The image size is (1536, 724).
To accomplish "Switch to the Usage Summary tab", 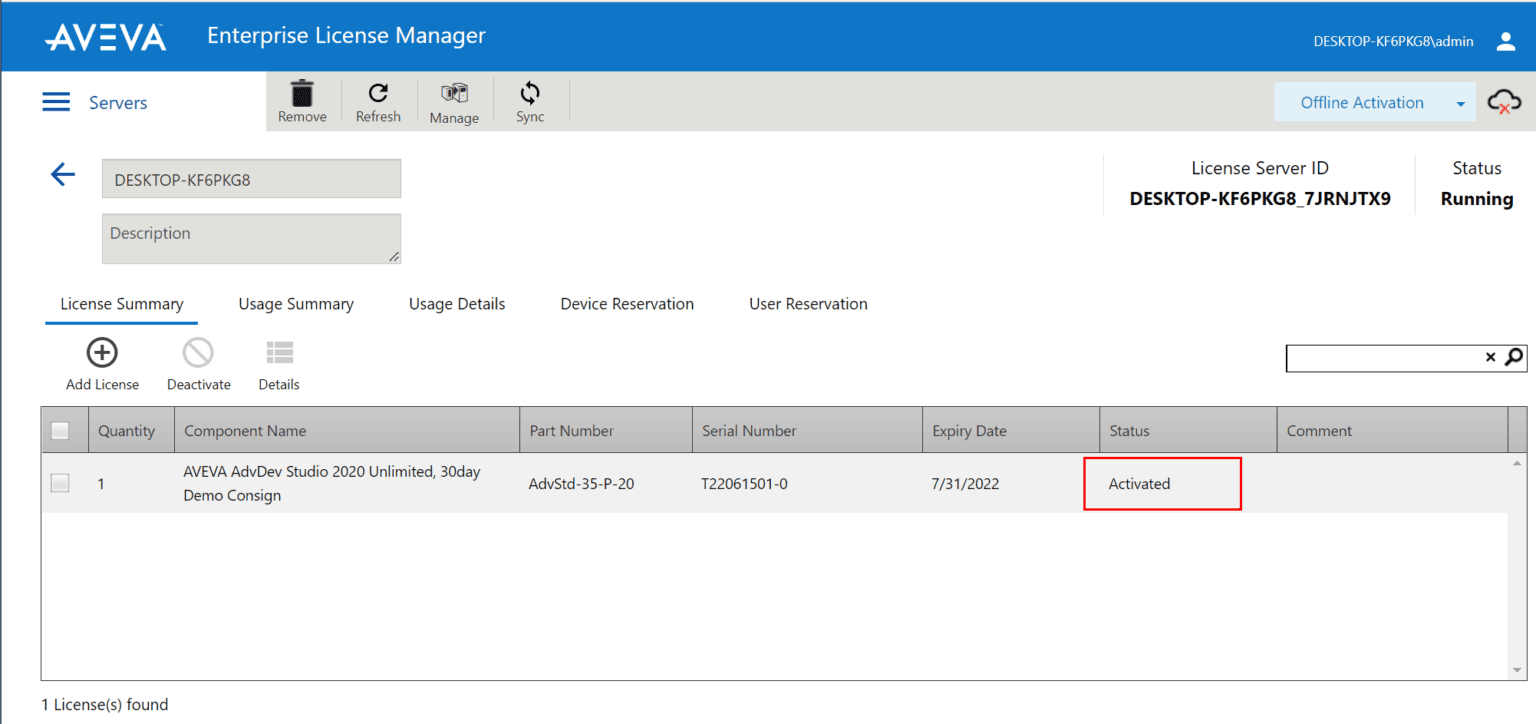I will pyautogui.click(x=296, y=303).
